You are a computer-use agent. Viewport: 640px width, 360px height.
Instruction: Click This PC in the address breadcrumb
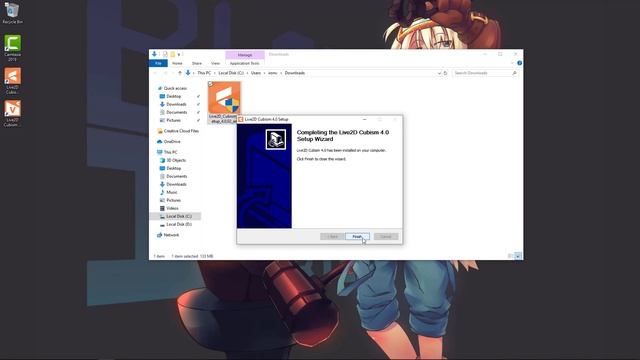pyautogui.click(x=204, y=73)
